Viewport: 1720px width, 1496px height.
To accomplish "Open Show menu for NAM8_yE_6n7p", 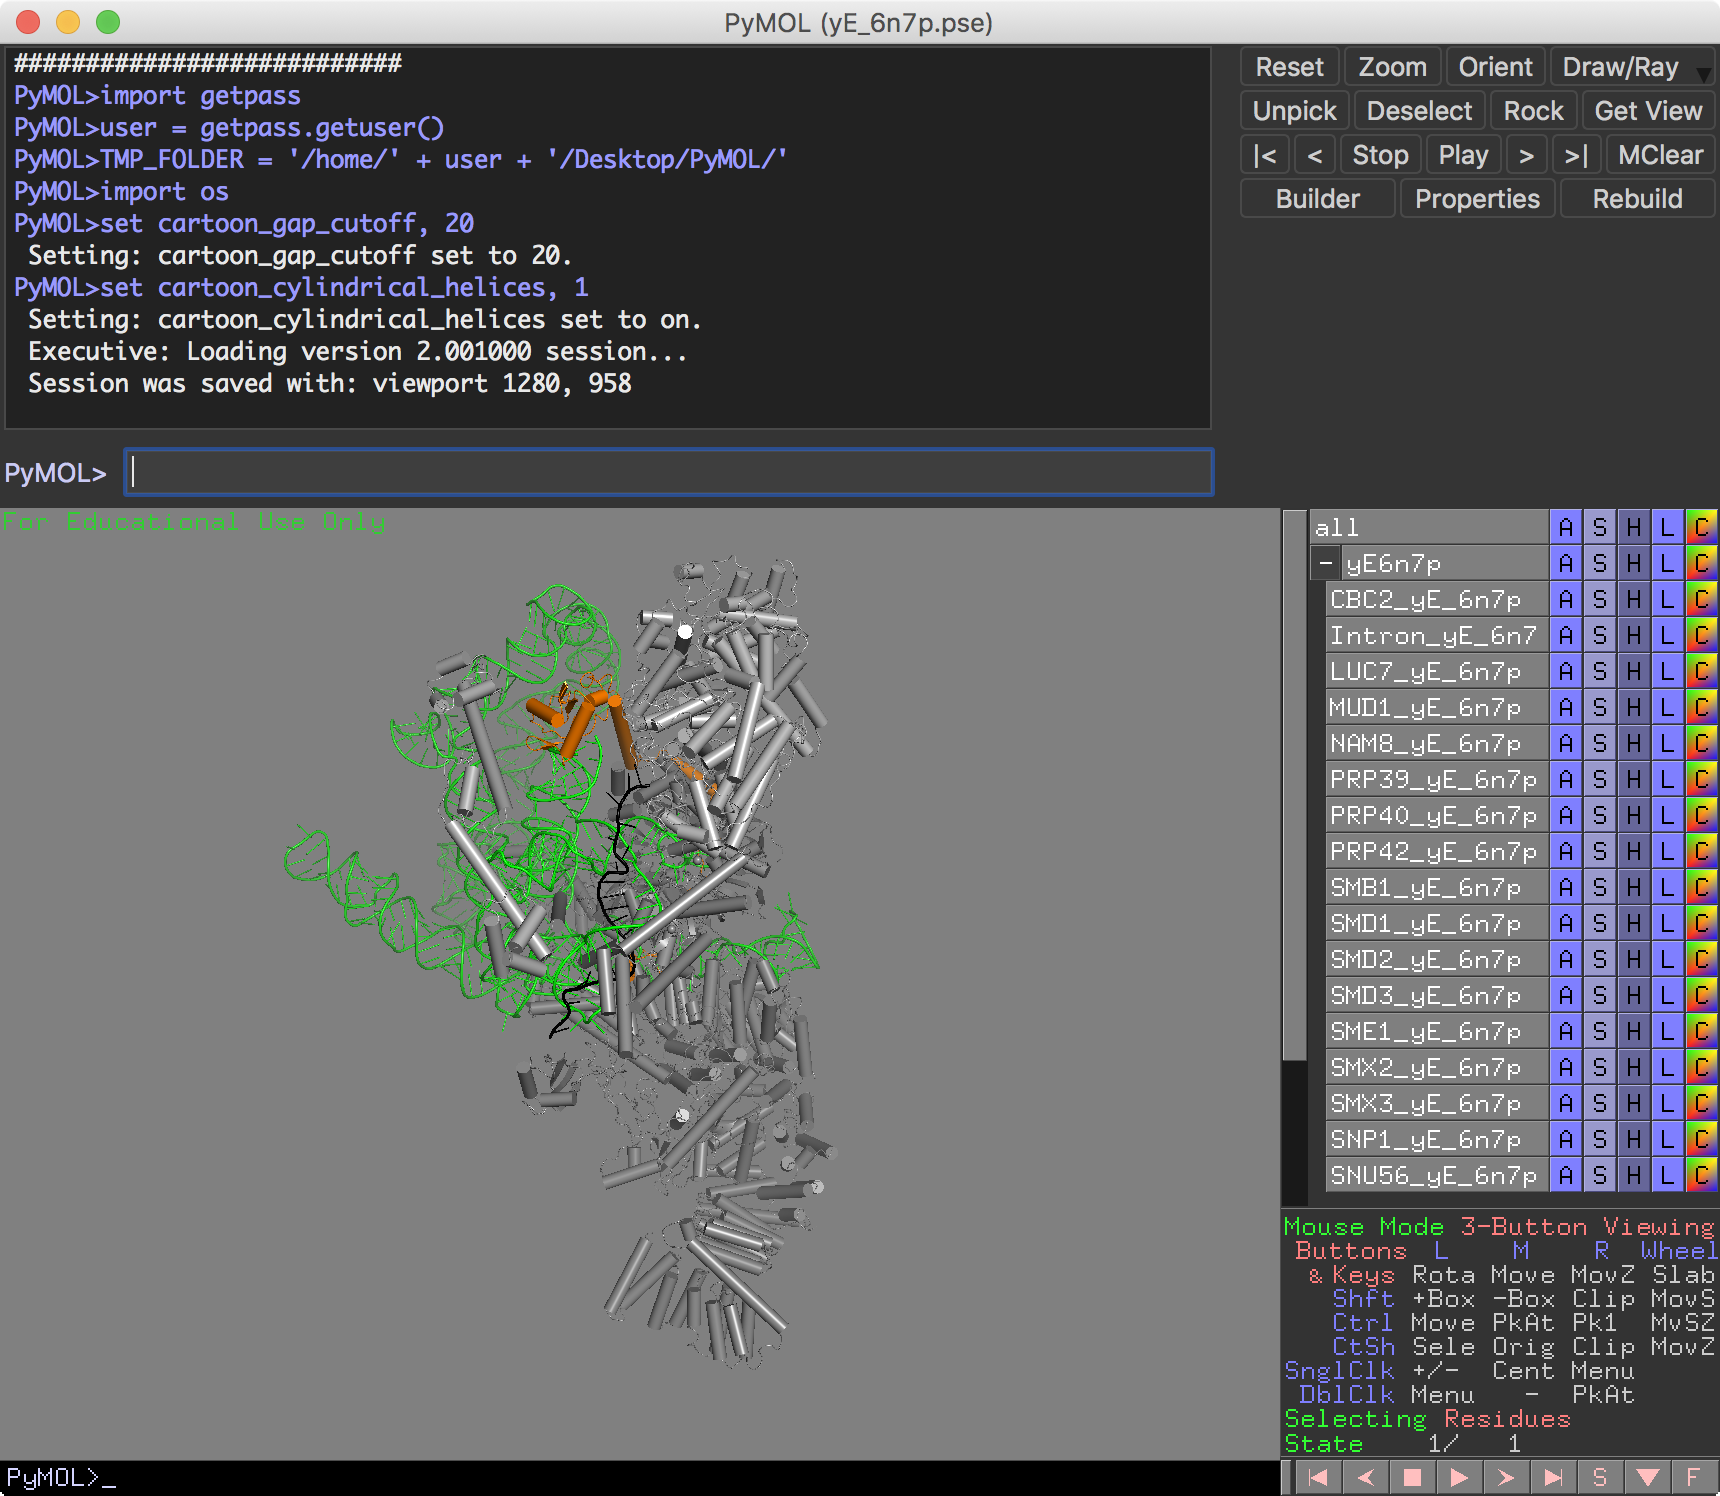I will coord(1600,743).
